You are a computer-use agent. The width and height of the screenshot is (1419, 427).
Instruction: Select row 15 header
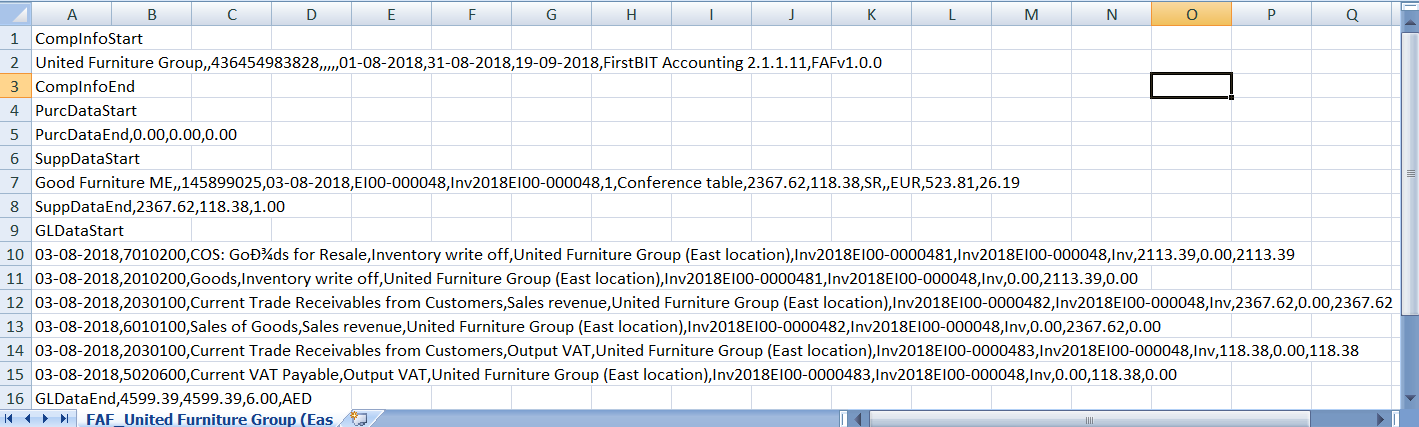[15, 374]
